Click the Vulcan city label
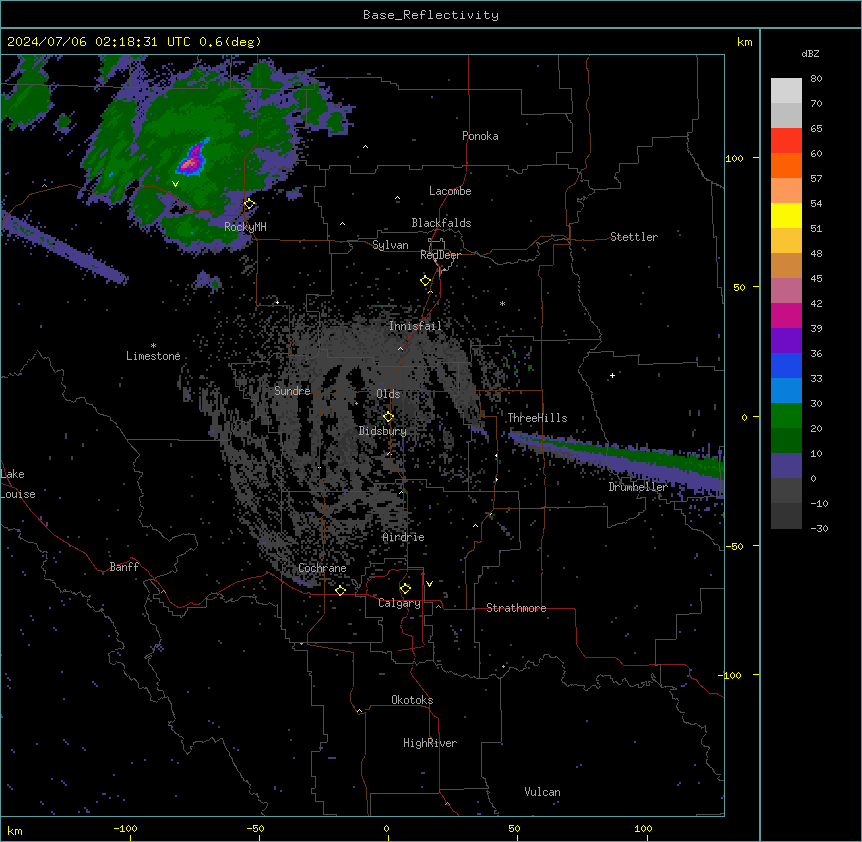This screenshot has width=862, height=842. coord(543,792)
